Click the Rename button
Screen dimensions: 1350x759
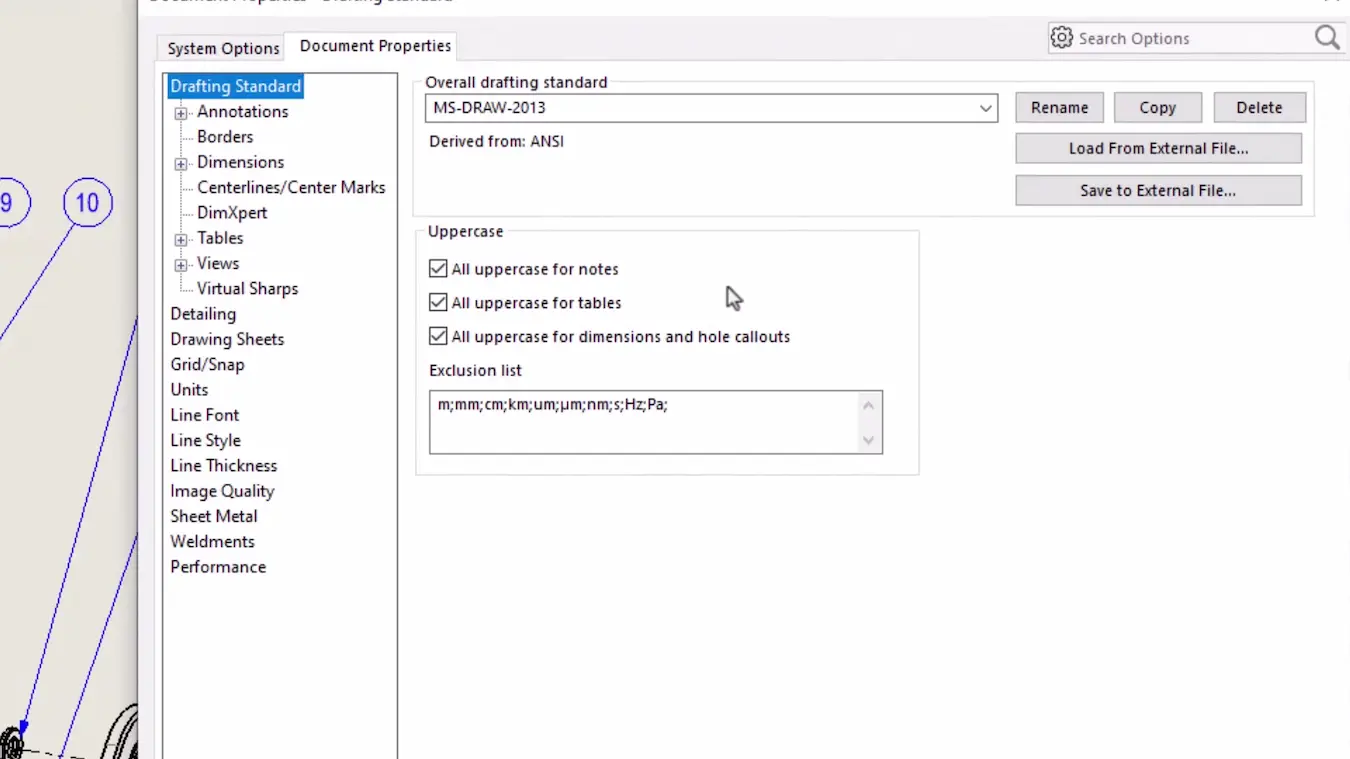pos(1059,108)
